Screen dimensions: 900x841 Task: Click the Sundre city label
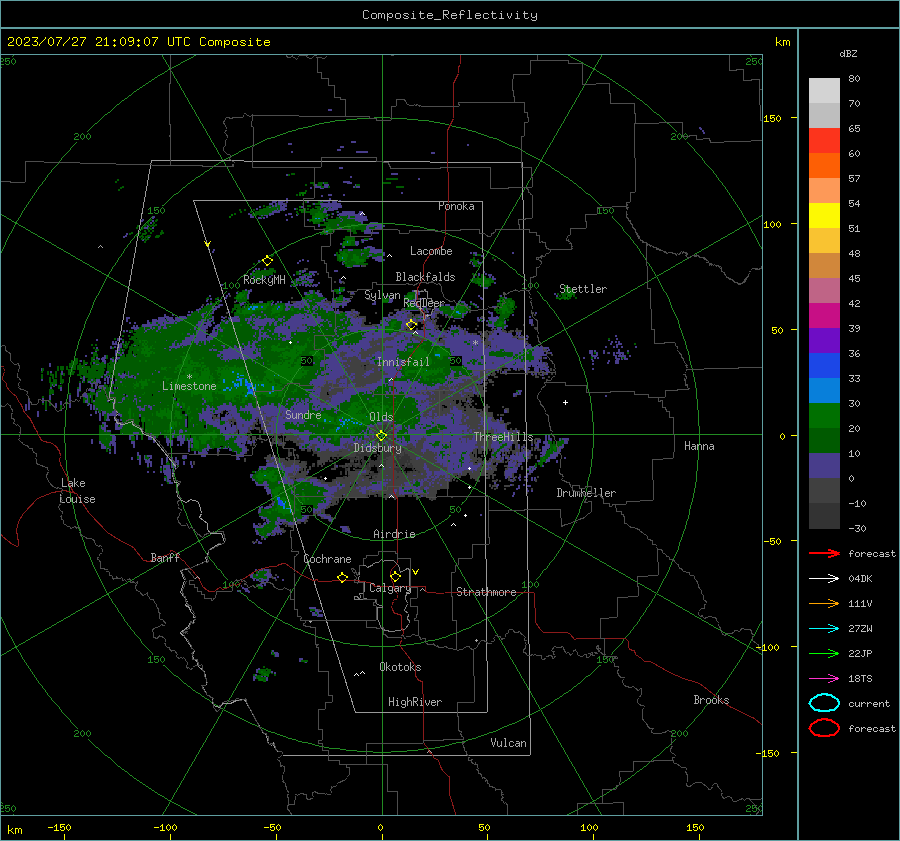(303, 414)
